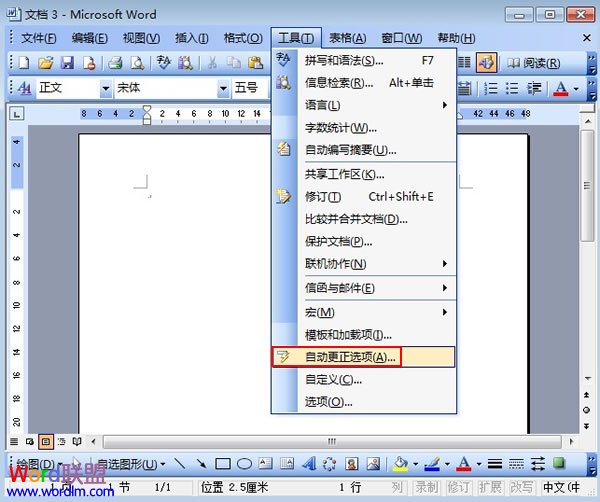Open Styles and Formatting icon
600x502 pixels.
[24, 88]
